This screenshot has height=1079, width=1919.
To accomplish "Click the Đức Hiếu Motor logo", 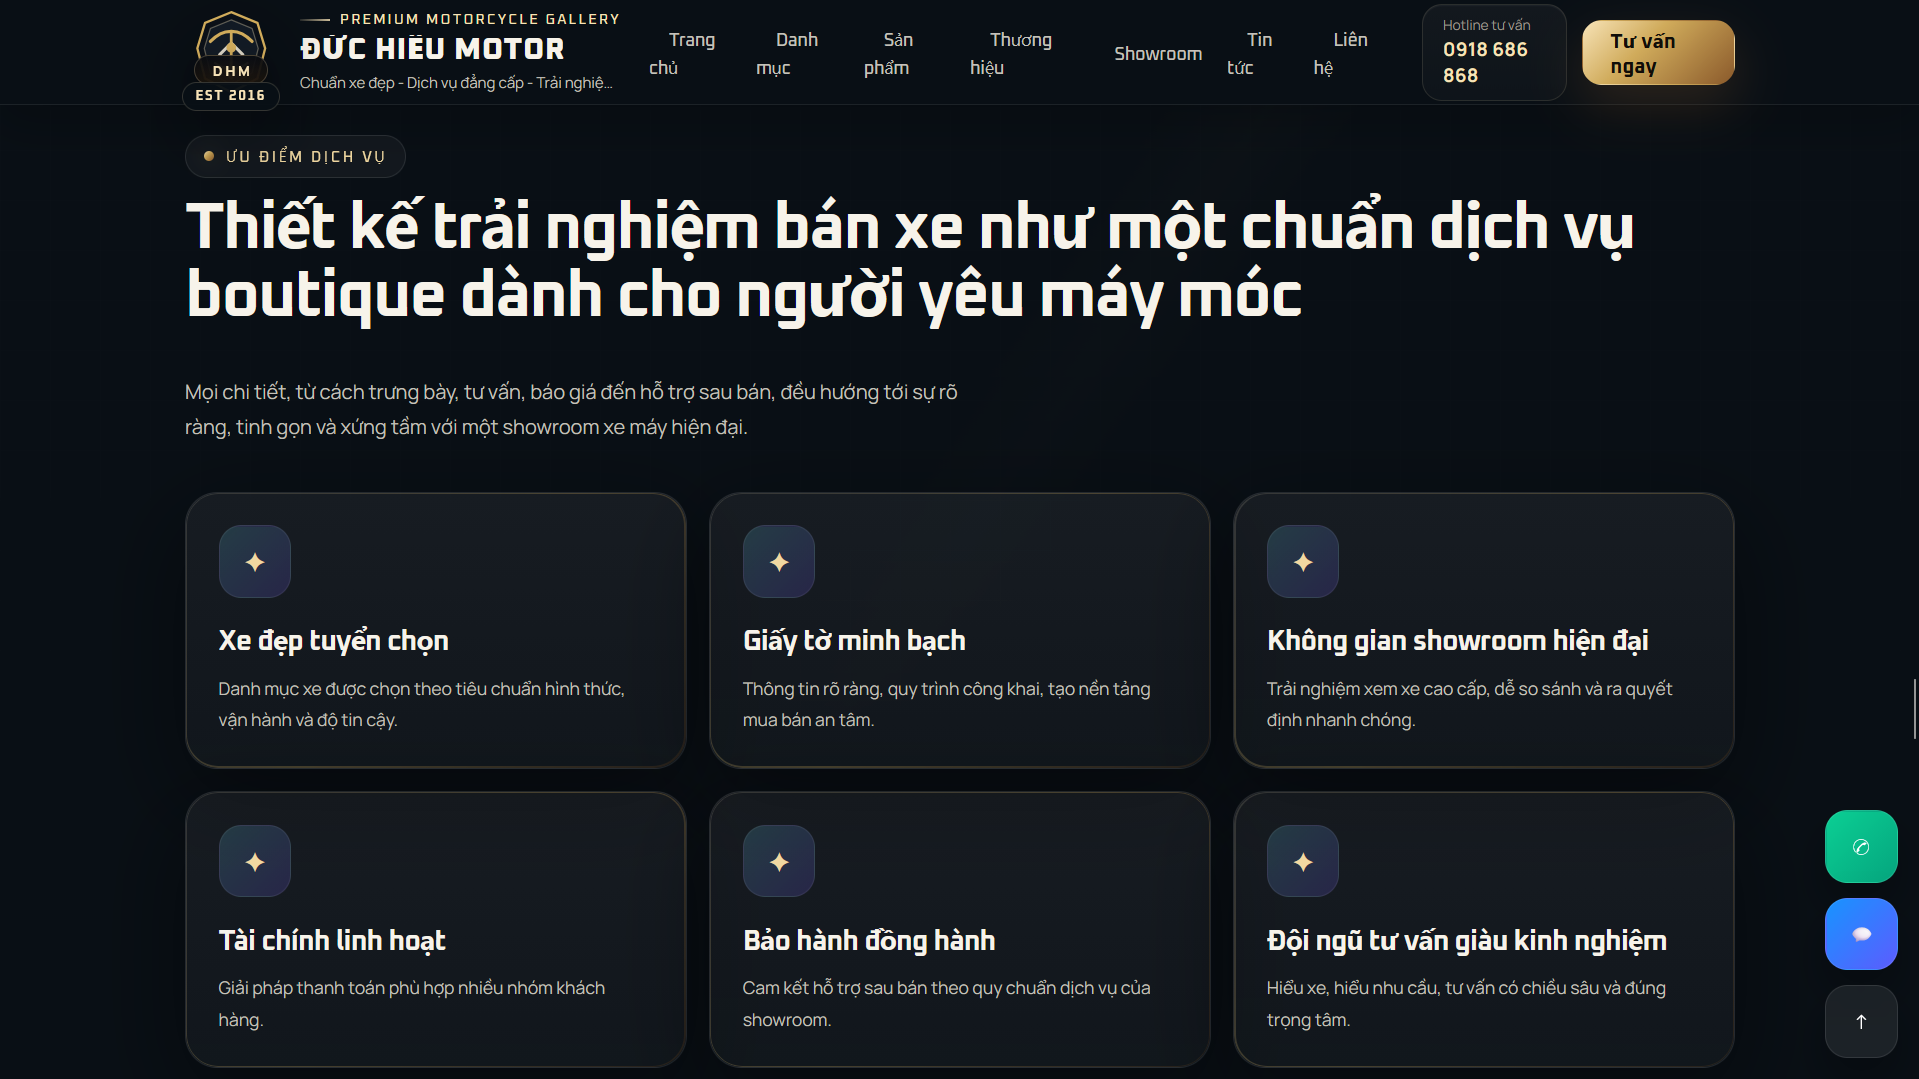I will (x=231, y=55).
